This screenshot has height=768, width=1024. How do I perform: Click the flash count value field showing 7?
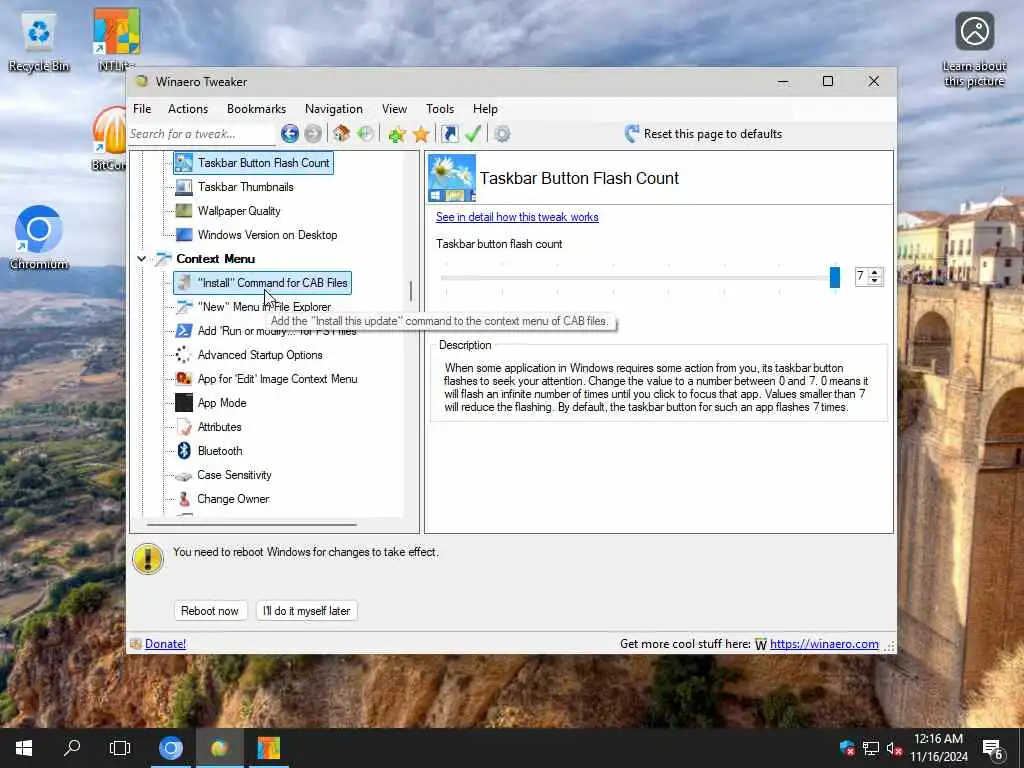861,277
